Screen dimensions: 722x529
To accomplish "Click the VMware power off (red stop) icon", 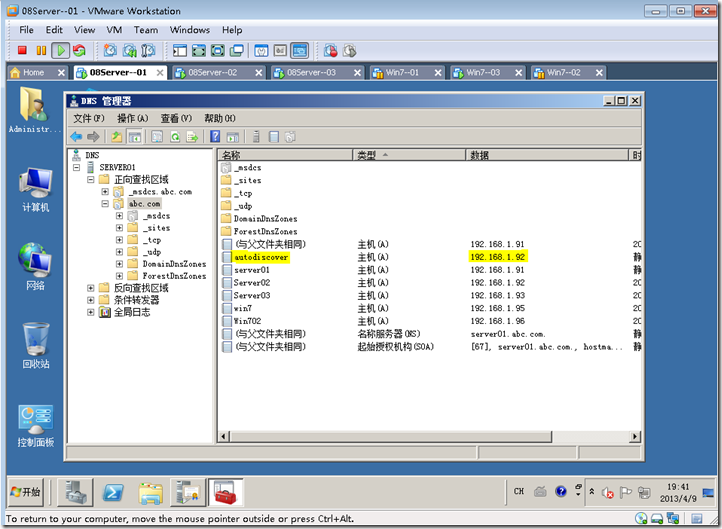I will (x=22, y=50).
